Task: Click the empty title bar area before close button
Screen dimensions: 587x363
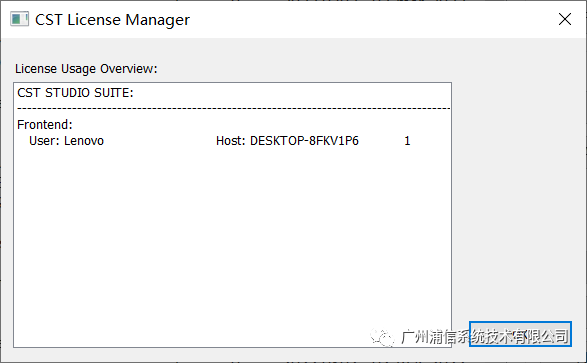Action: tap(371, 19)
